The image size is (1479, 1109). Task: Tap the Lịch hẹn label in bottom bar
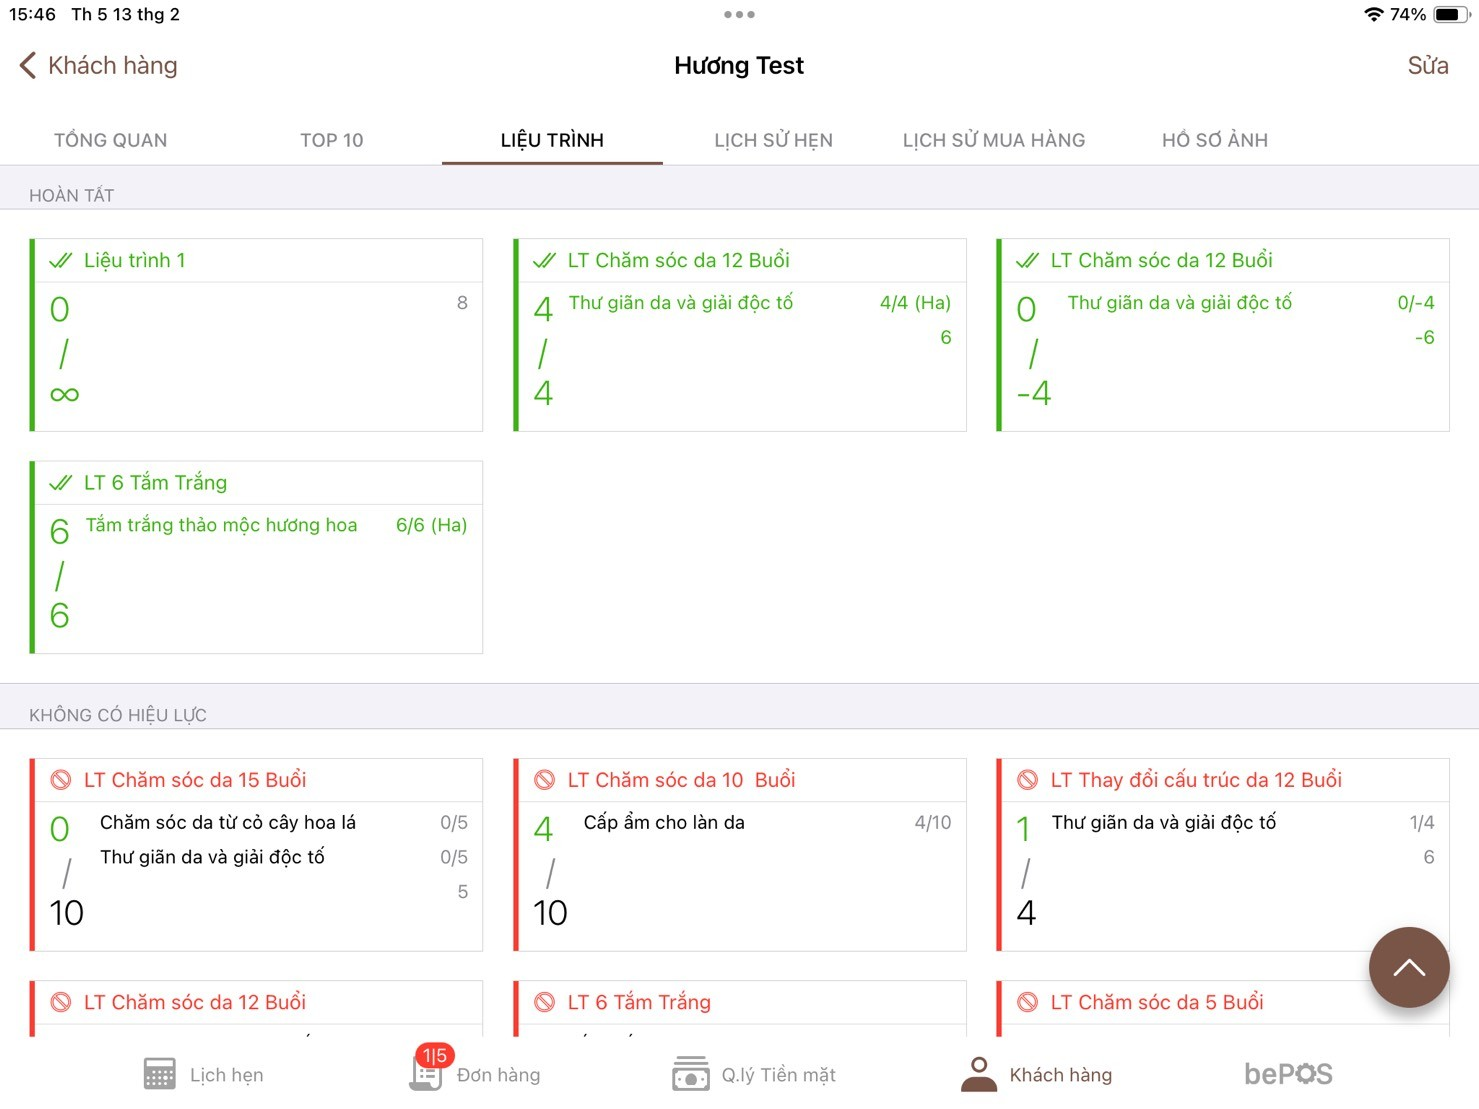coord(227,1075)
